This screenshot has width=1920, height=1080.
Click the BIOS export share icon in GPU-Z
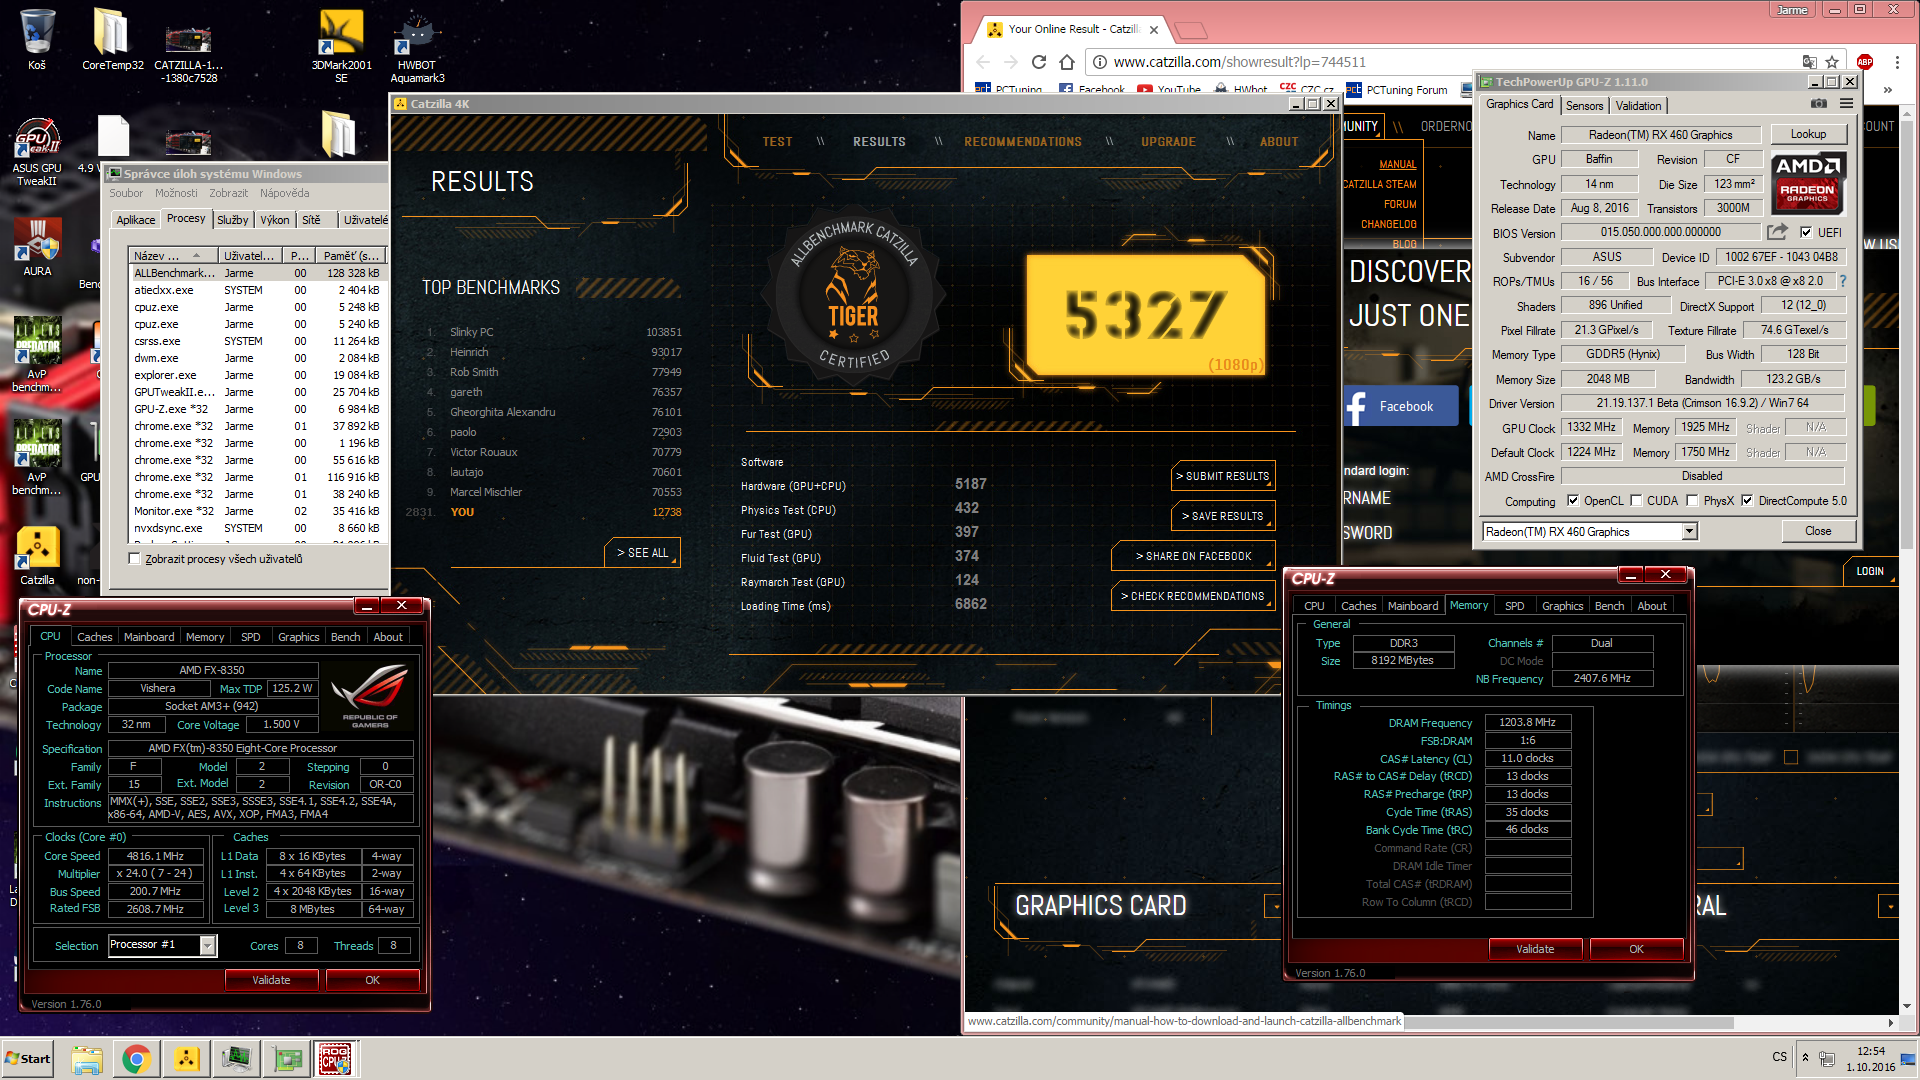(1777, 232)
